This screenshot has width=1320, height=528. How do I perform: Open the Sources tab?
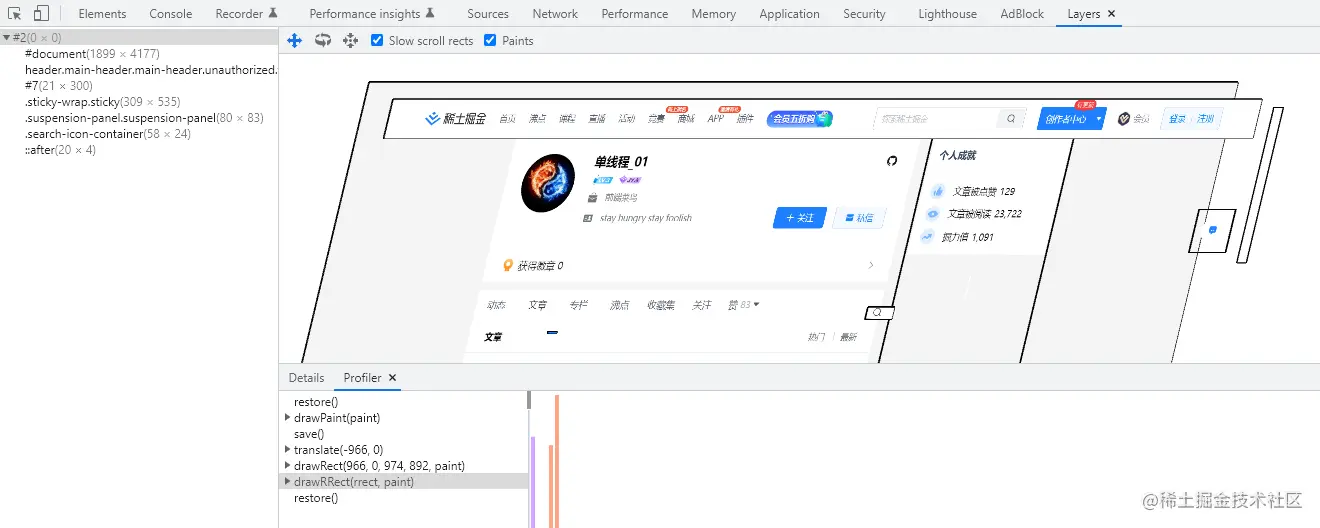click(x=488, y=14)
